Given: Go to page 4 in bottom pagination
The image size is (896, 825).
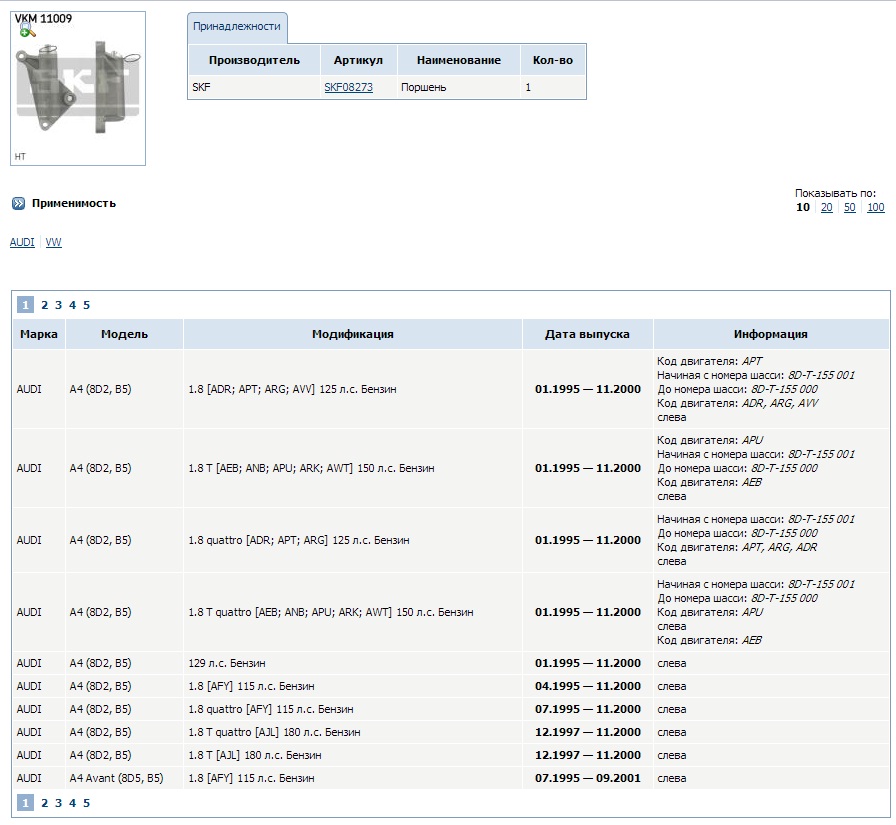Looking at the screenshot, I should 73,803.
